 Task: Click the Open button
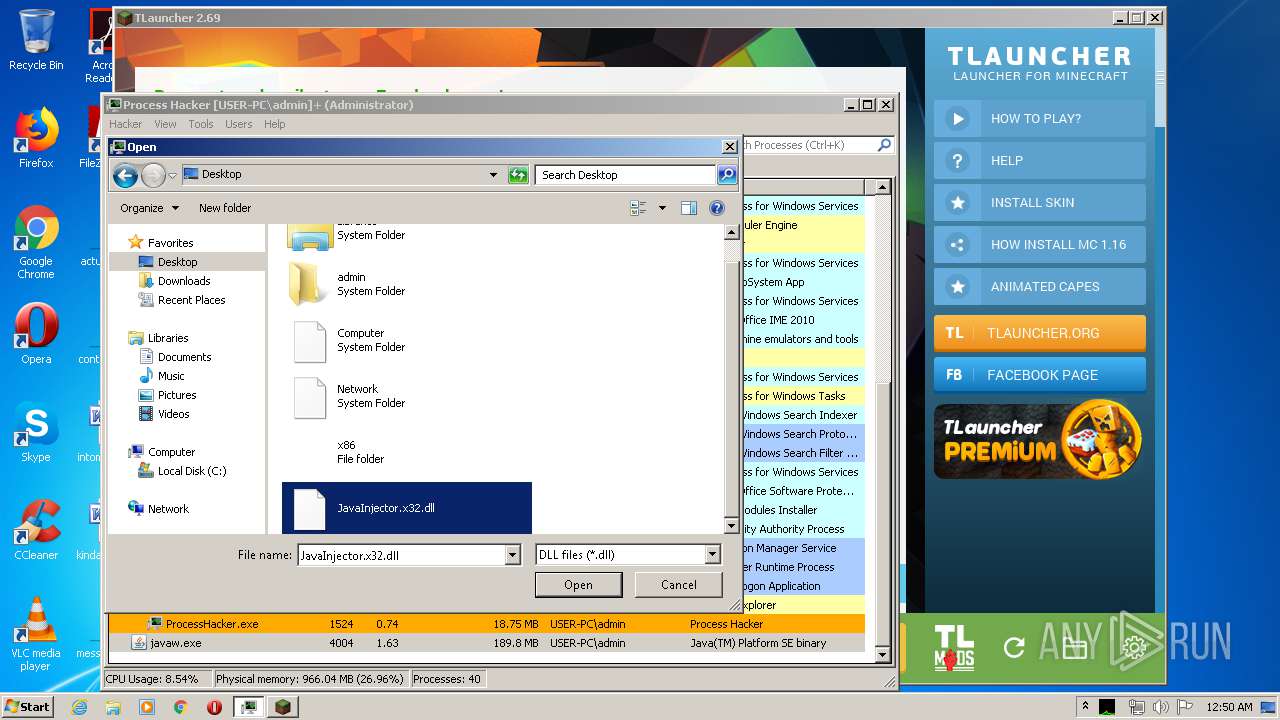[578, 585]
